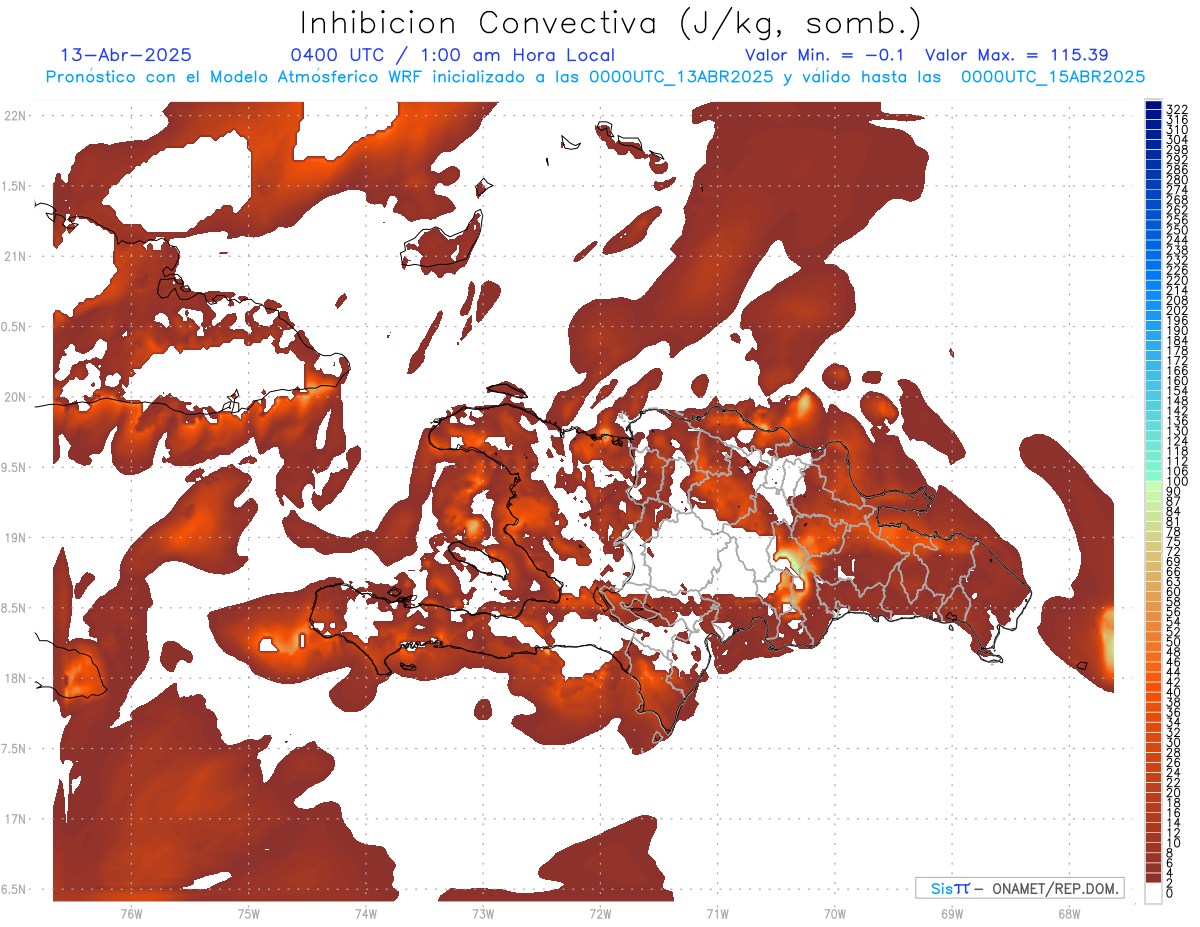Click 'Valor Min. = -0.1' text
The image size is (1200, 927).
827,55
